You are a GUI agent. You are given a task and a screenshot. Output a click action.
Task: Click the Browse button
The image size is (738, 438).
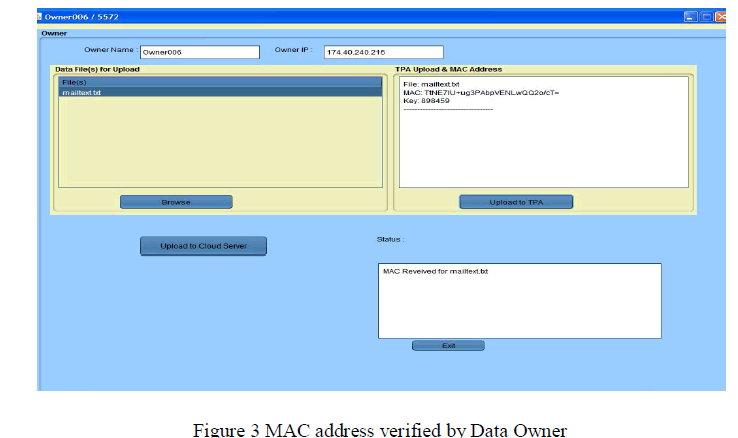click(x=176, y=202)
